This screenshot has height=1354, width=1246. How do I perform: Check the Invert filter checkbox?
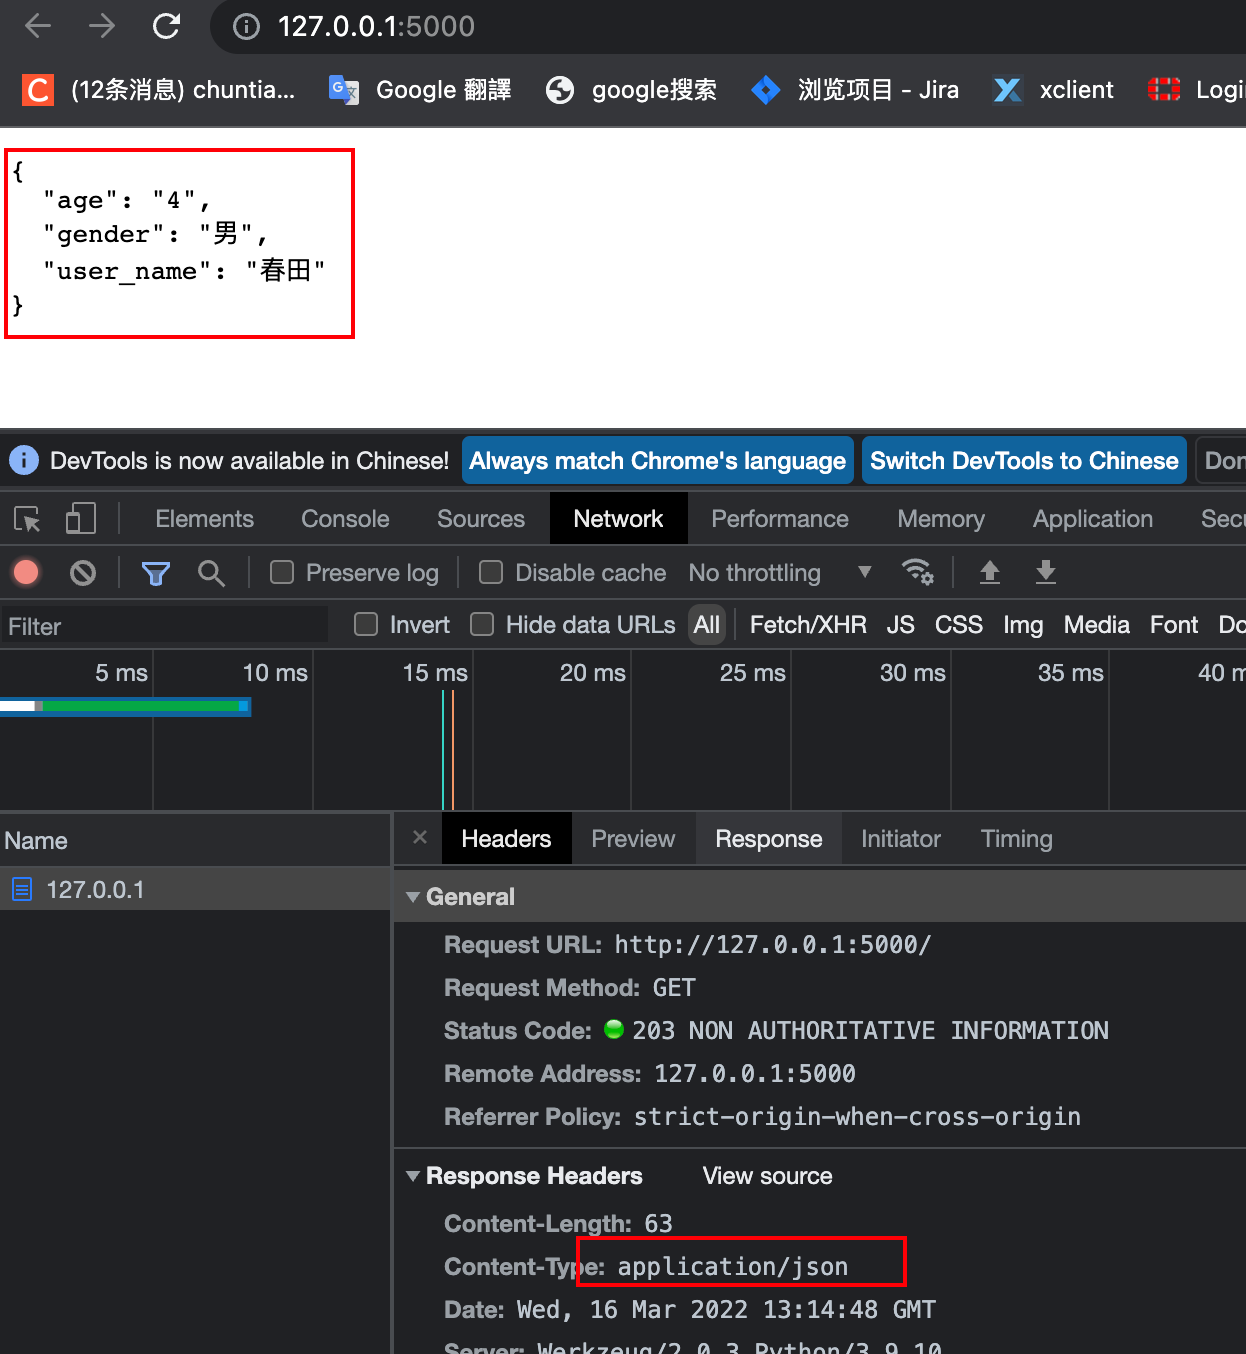tap(366, 625)
